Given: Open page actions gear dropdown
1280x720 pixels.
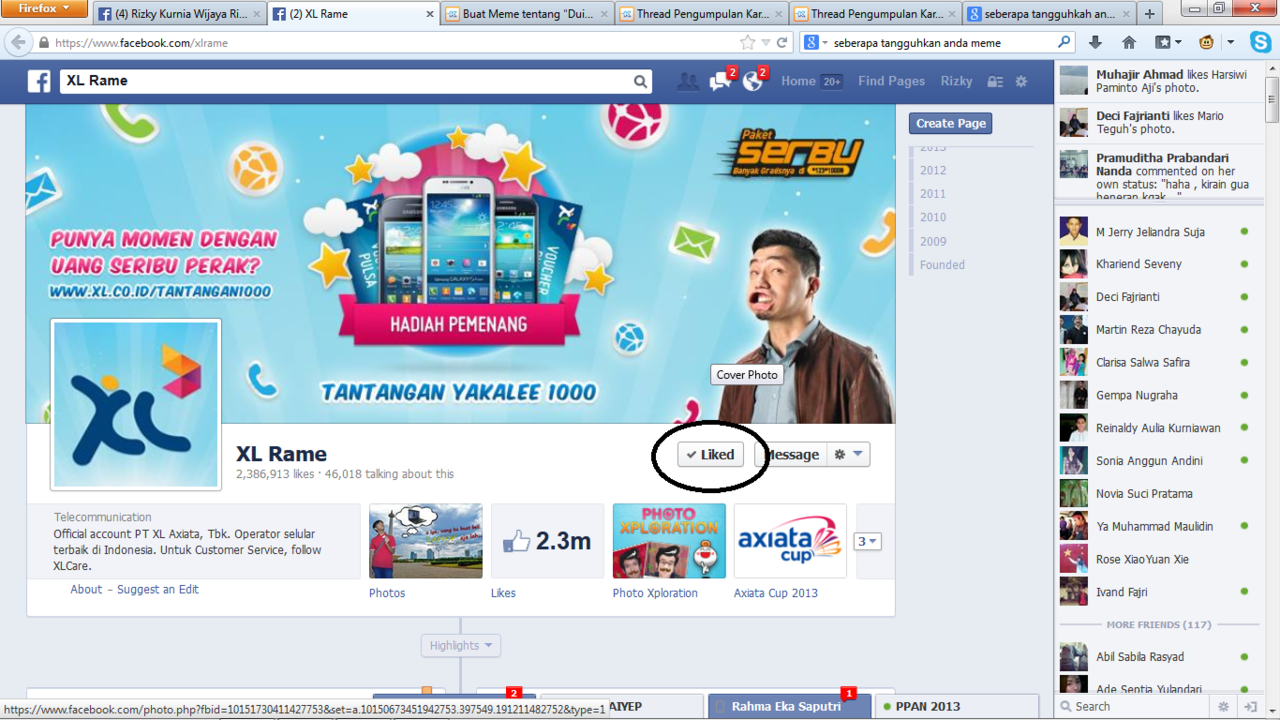Looking at the screenshot, I should pyautogui.click(x=848, y=454).
